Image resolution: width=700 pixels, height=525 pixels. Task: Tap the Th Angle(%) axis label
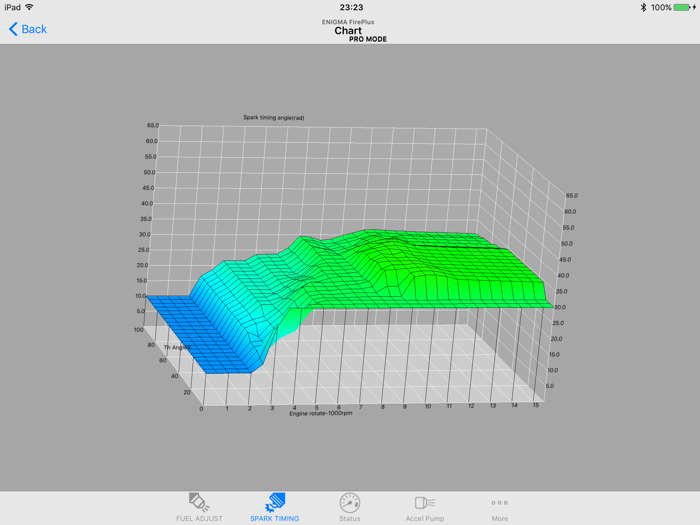(x=177, y=347)
